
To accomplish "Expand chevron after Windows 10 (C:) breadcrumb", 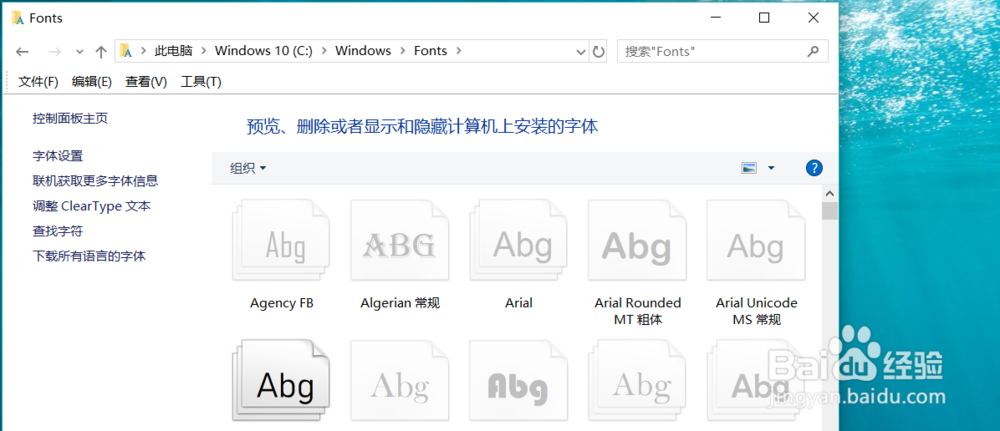I will (324, 51).
